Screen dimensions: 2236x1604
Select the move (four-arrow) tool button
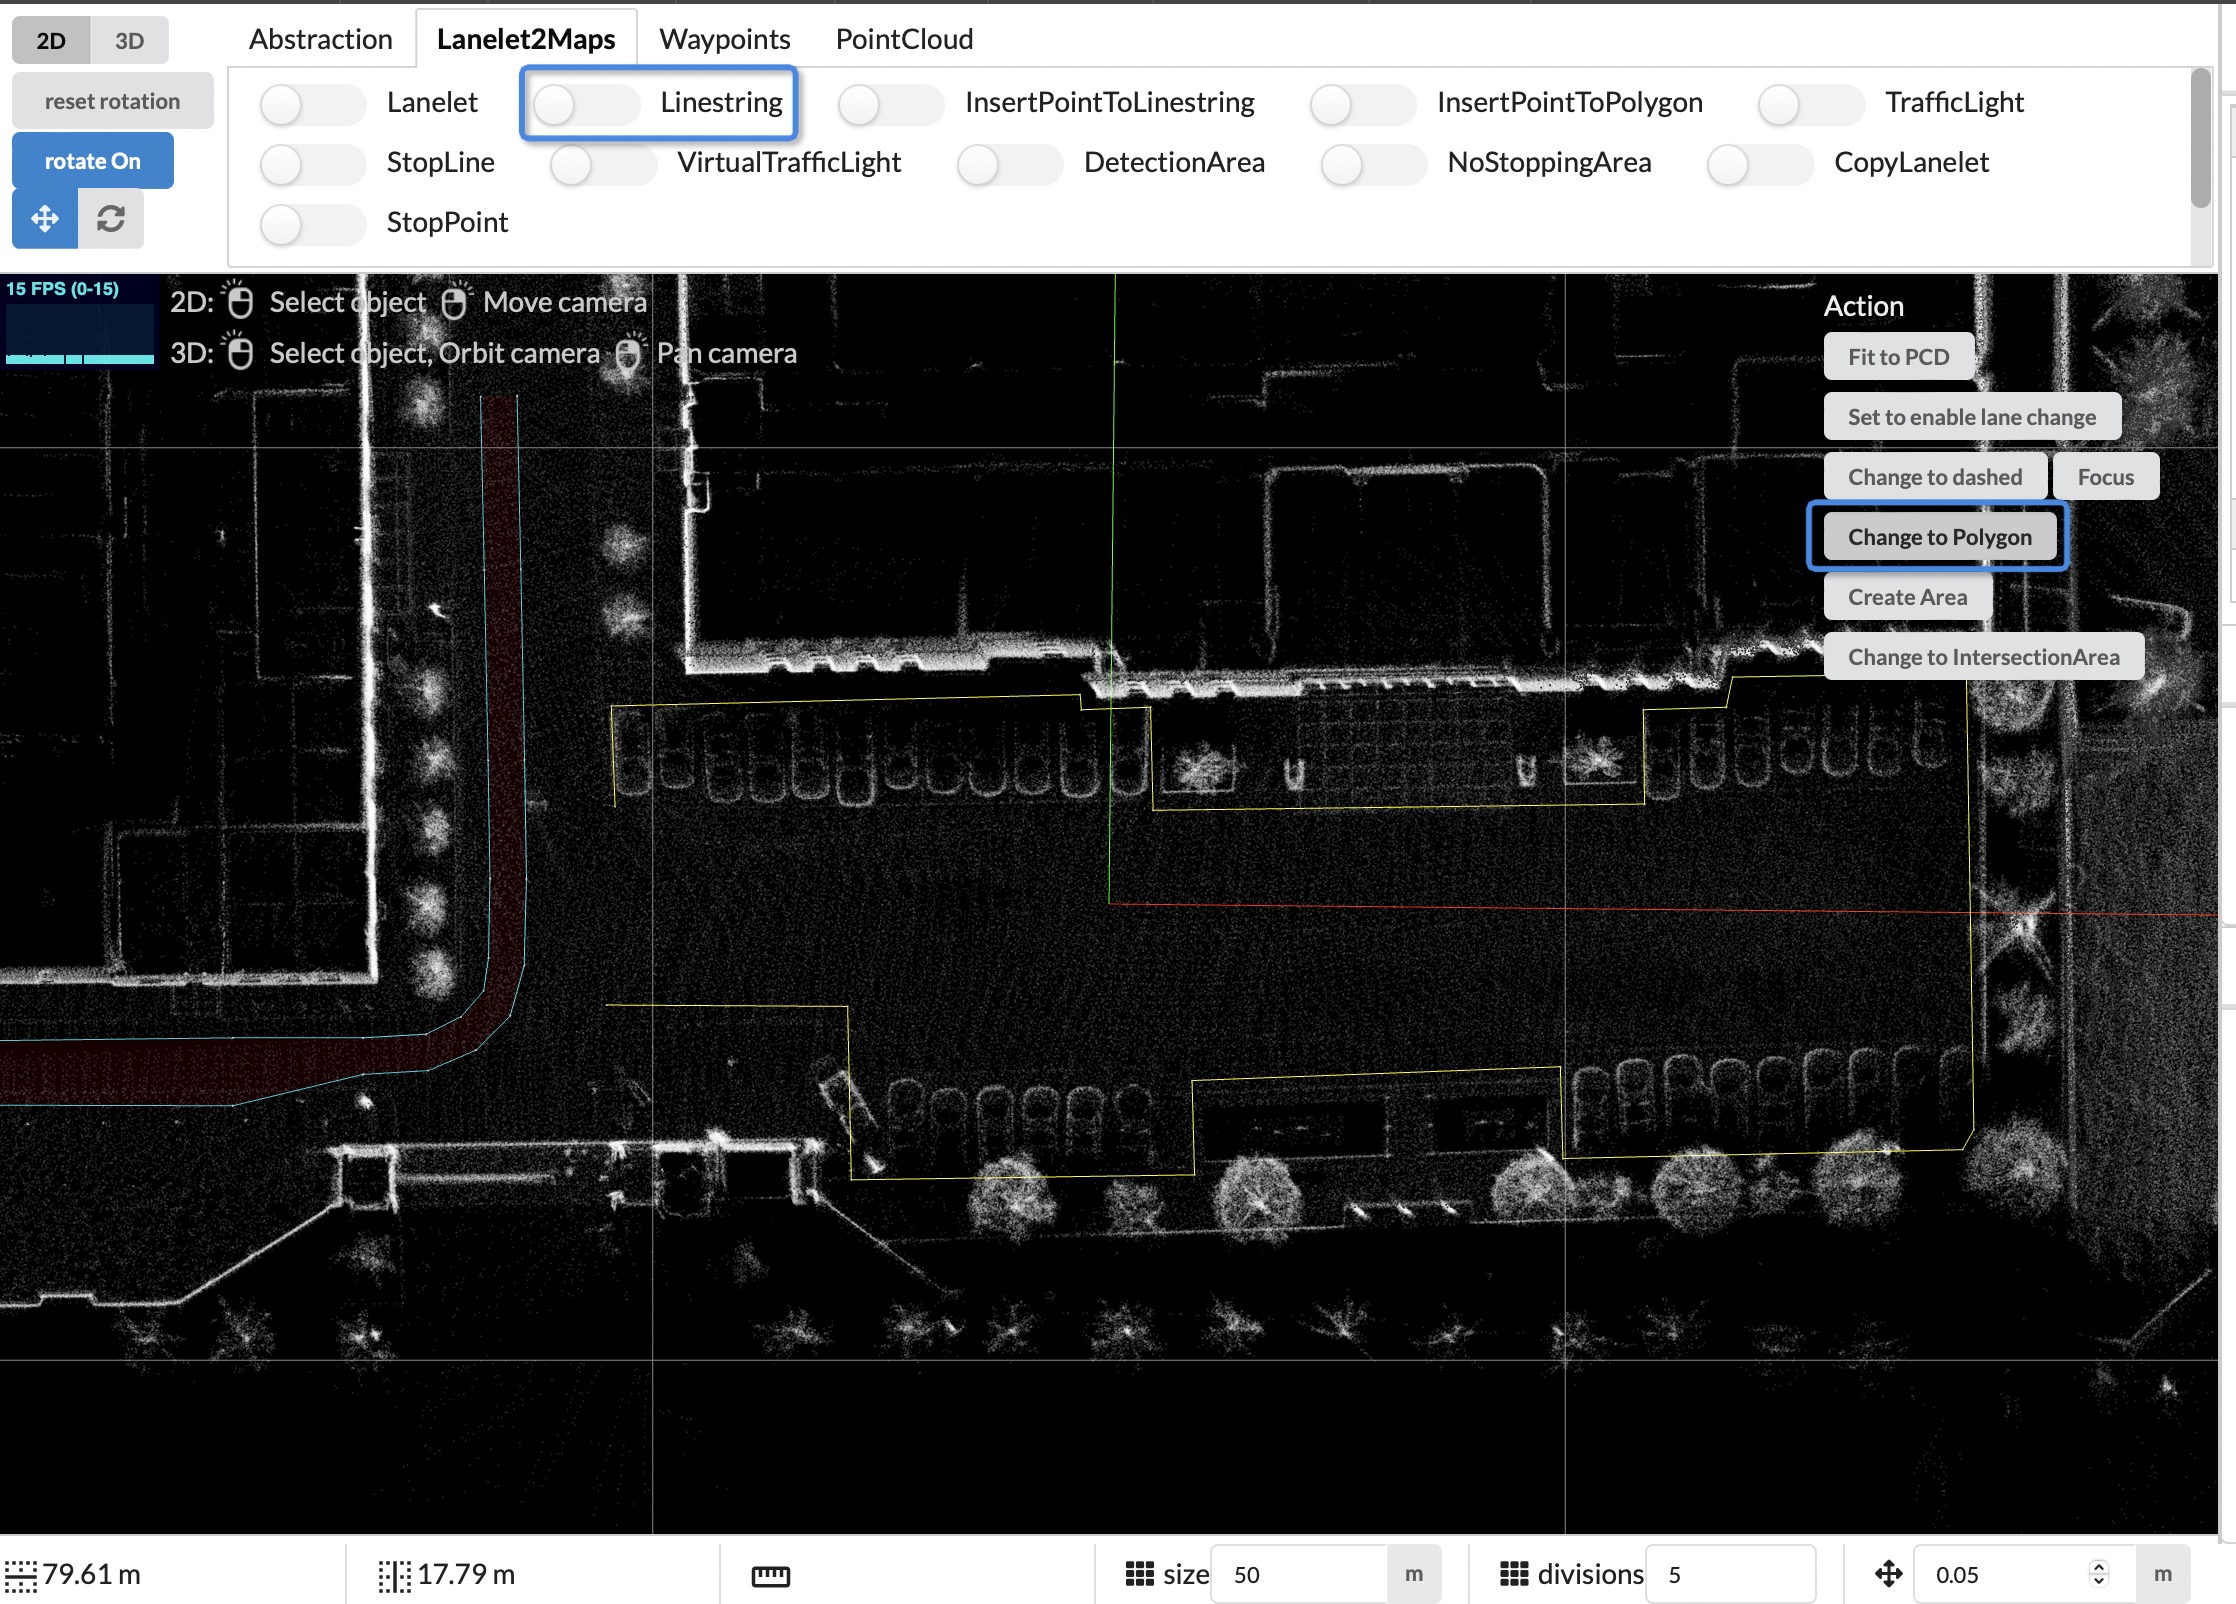[x=45, y=219]
